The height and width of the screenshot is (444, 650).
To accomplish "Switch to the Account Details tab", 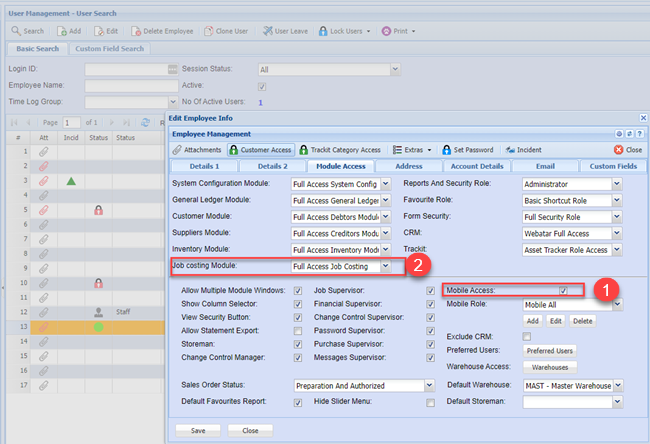I will click(476, 166).
